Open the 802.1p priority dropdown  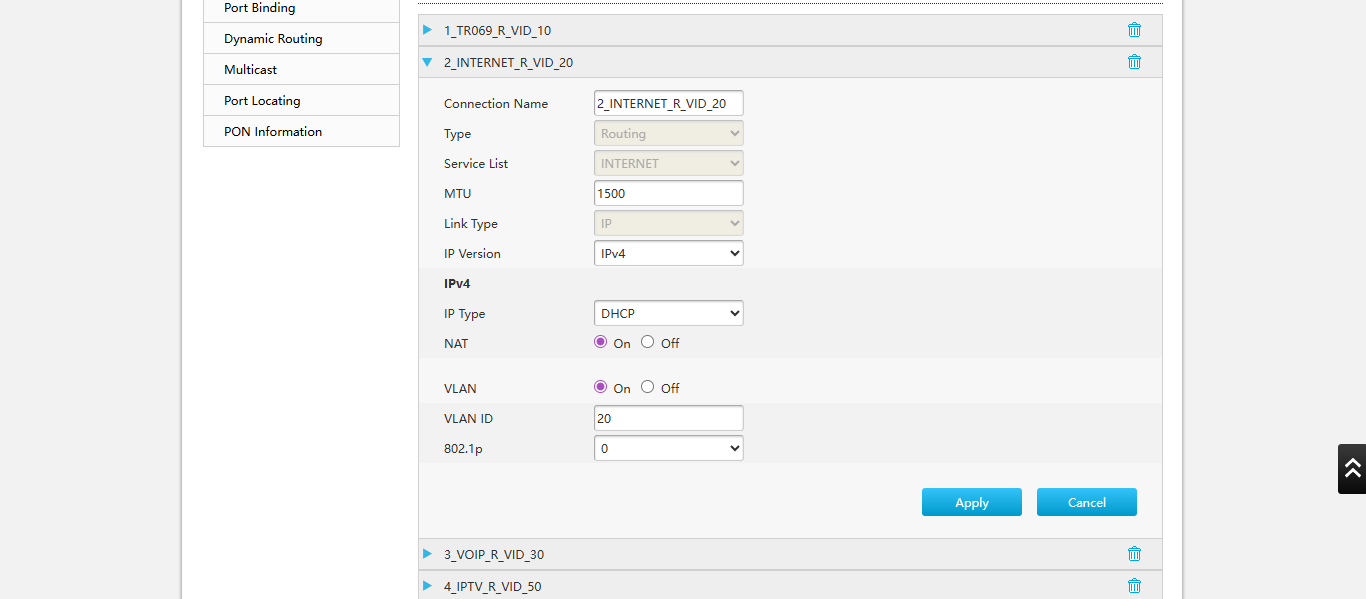(668, 448)
